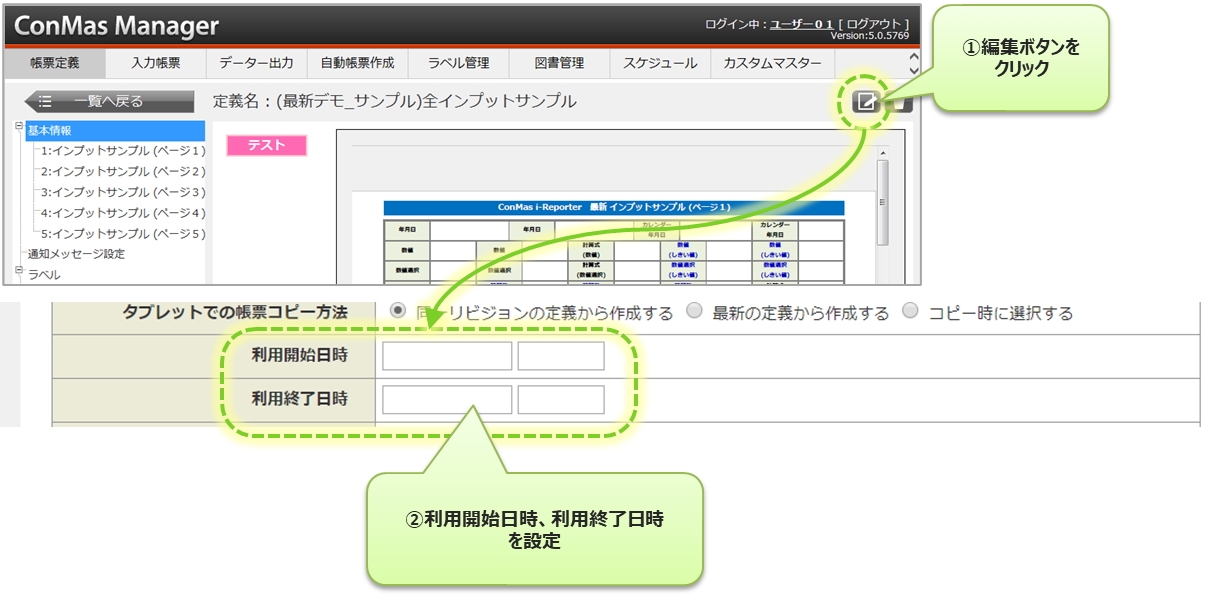This screenshot has width=1219, height=596.
Task: Open 通知メッセージ設定 in the tree
Action: click(x=76, y=254)
